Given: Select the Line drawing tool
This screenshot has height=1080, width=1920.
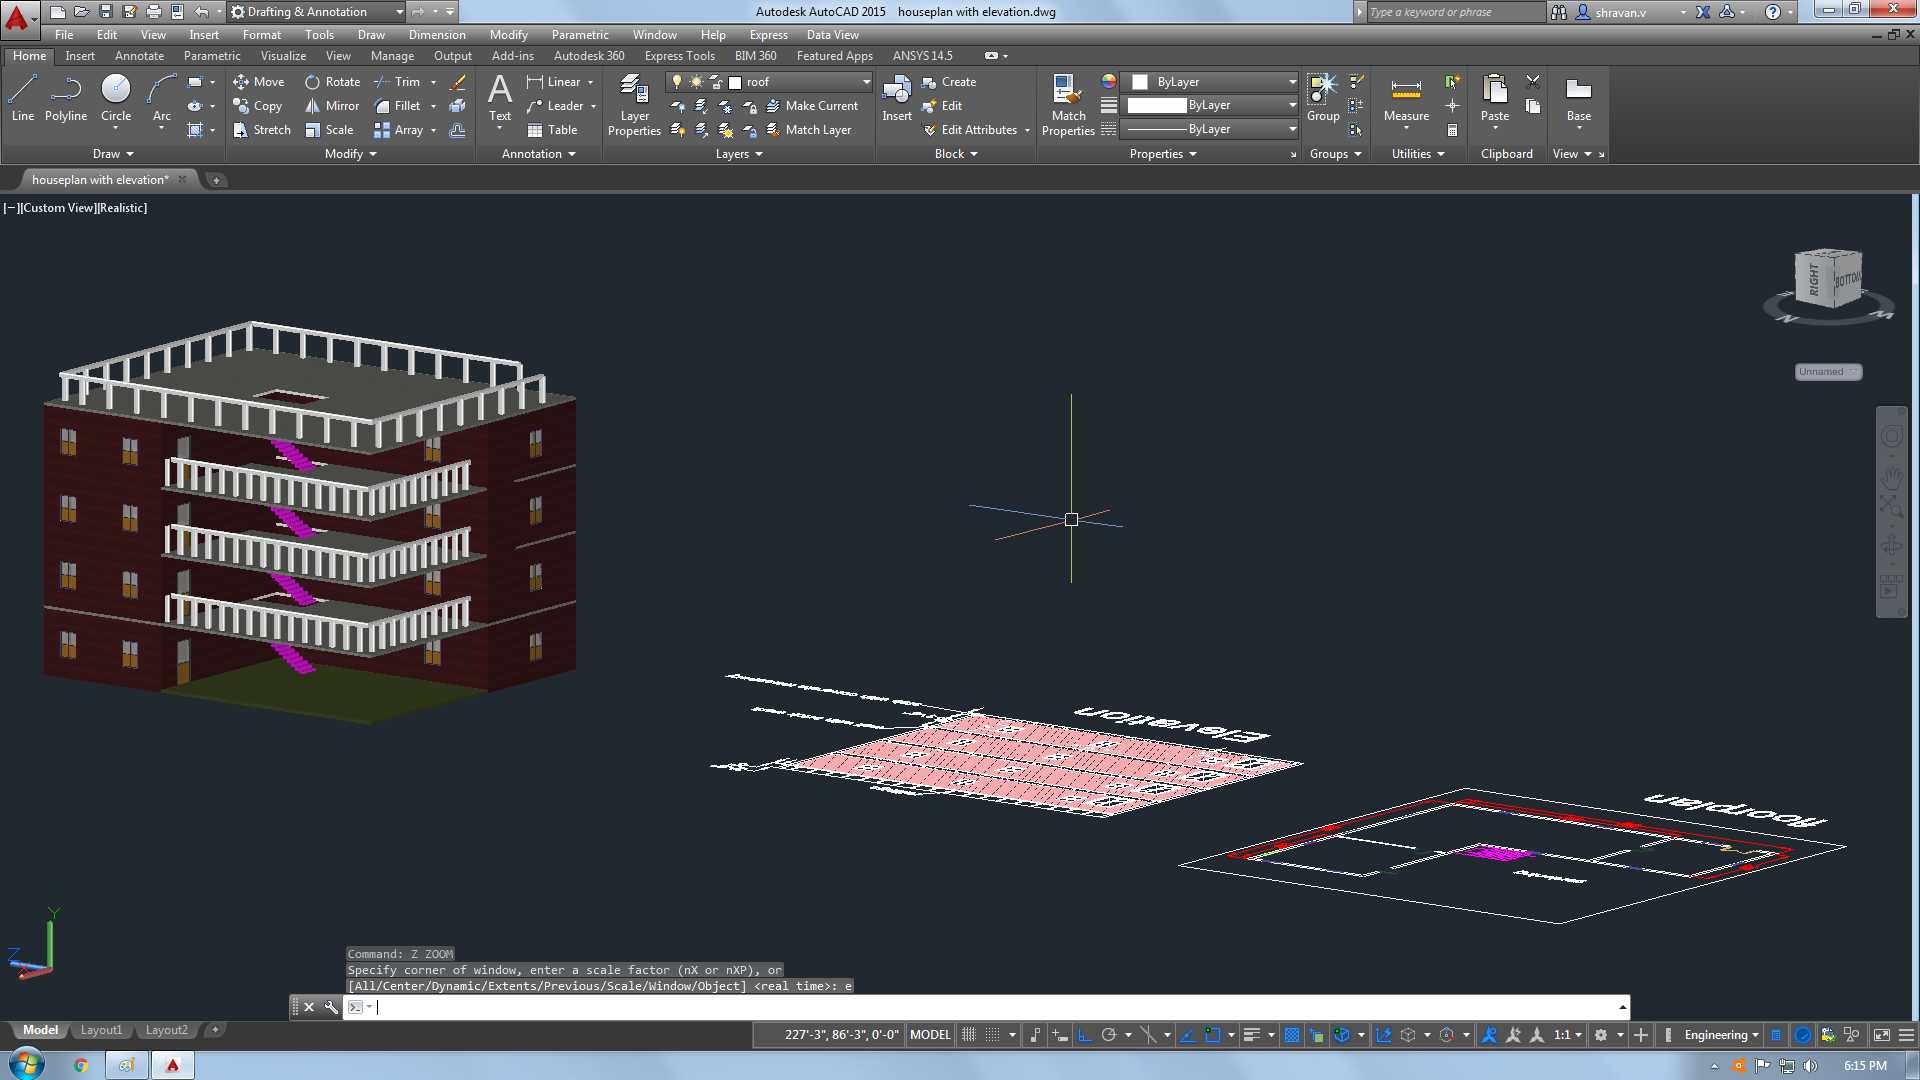Looking at the screenshot, I should tap(22, 99).
